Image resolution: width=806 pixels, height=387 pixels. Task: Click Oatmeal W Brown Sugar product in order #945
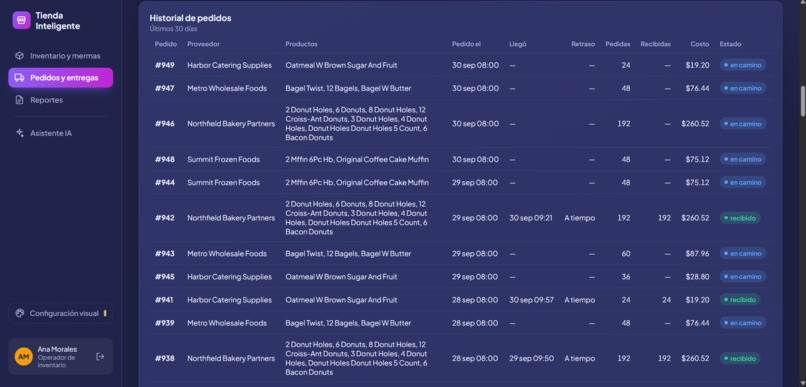pos(341,277)
